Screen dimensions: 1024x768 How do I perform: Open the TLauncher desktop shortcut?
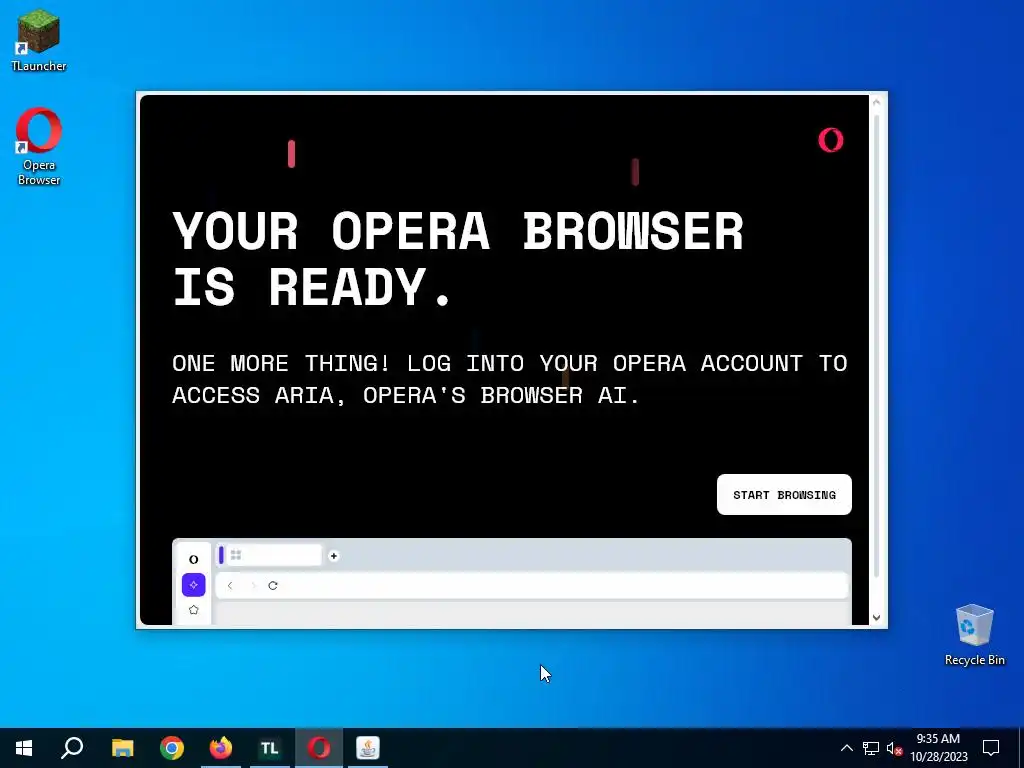(x=39, y=40)
